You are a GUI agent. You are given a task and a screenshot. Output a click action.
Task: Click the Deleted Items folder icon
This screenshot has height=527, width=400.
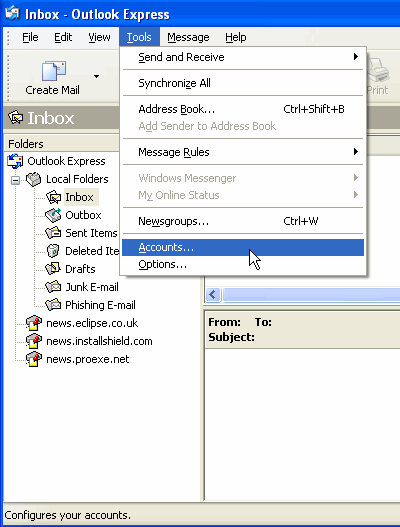[53, 251]
